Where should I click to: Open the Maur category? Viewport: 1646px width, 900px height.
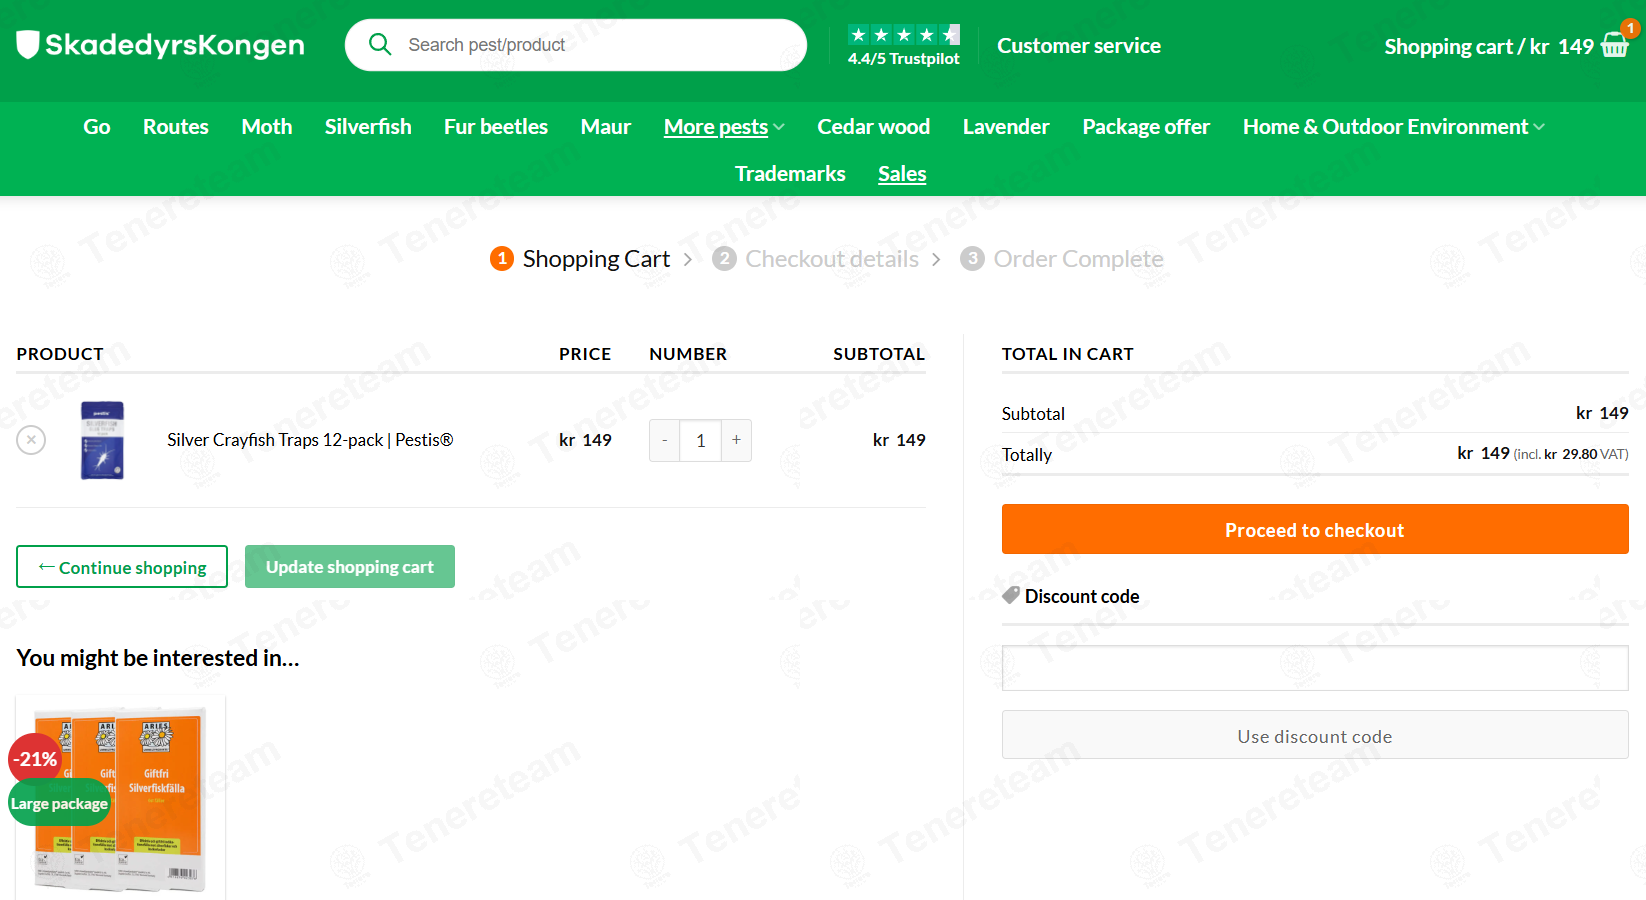coord(606,127)
